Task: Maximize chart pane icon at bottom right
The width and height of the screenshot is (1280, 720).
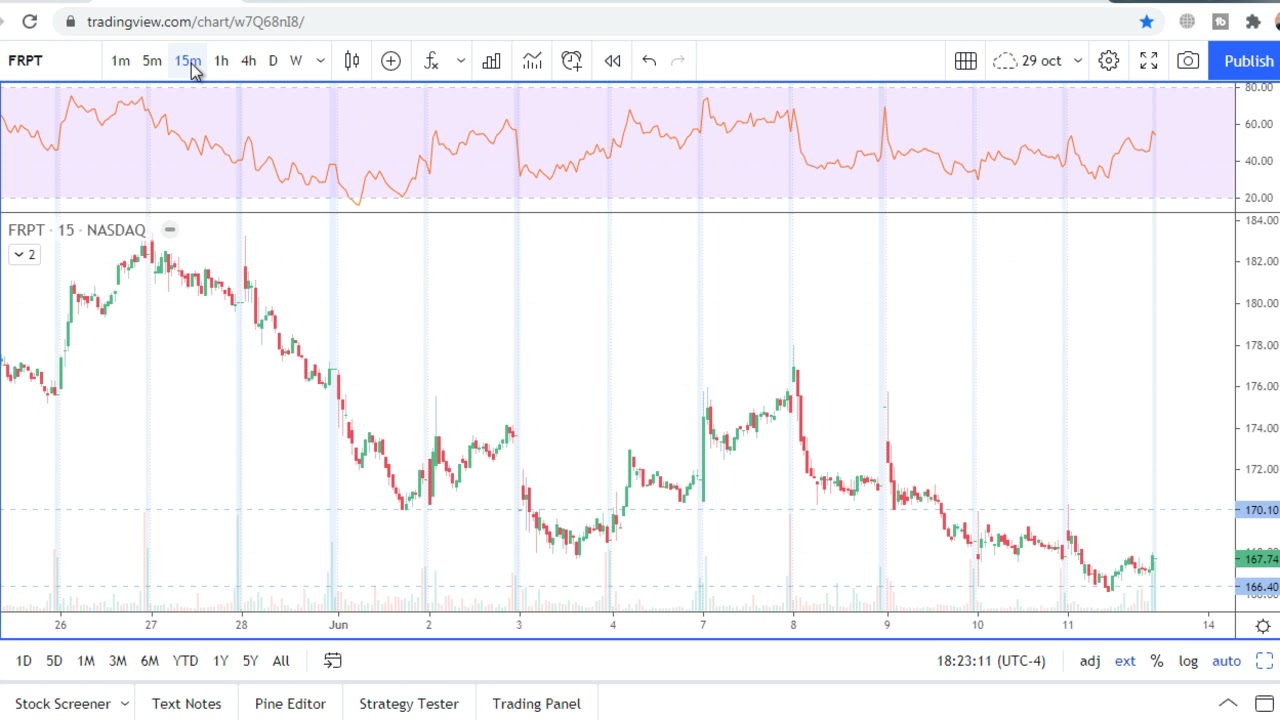Action: pyautogui.click(x=1264, y=661)
